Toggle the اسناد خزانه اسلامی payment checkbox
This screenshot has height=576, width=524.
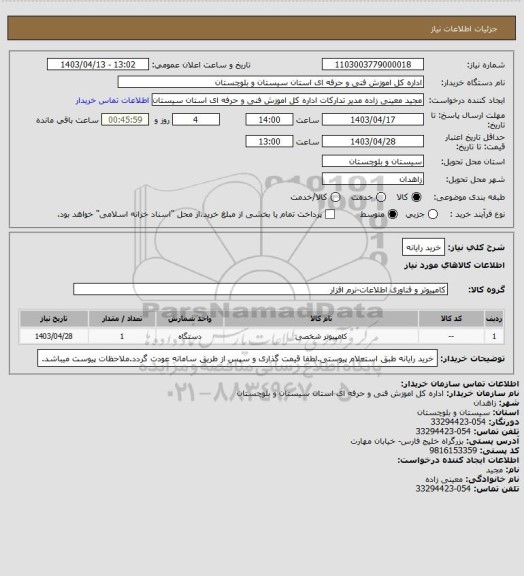click(x=330, y=214)
